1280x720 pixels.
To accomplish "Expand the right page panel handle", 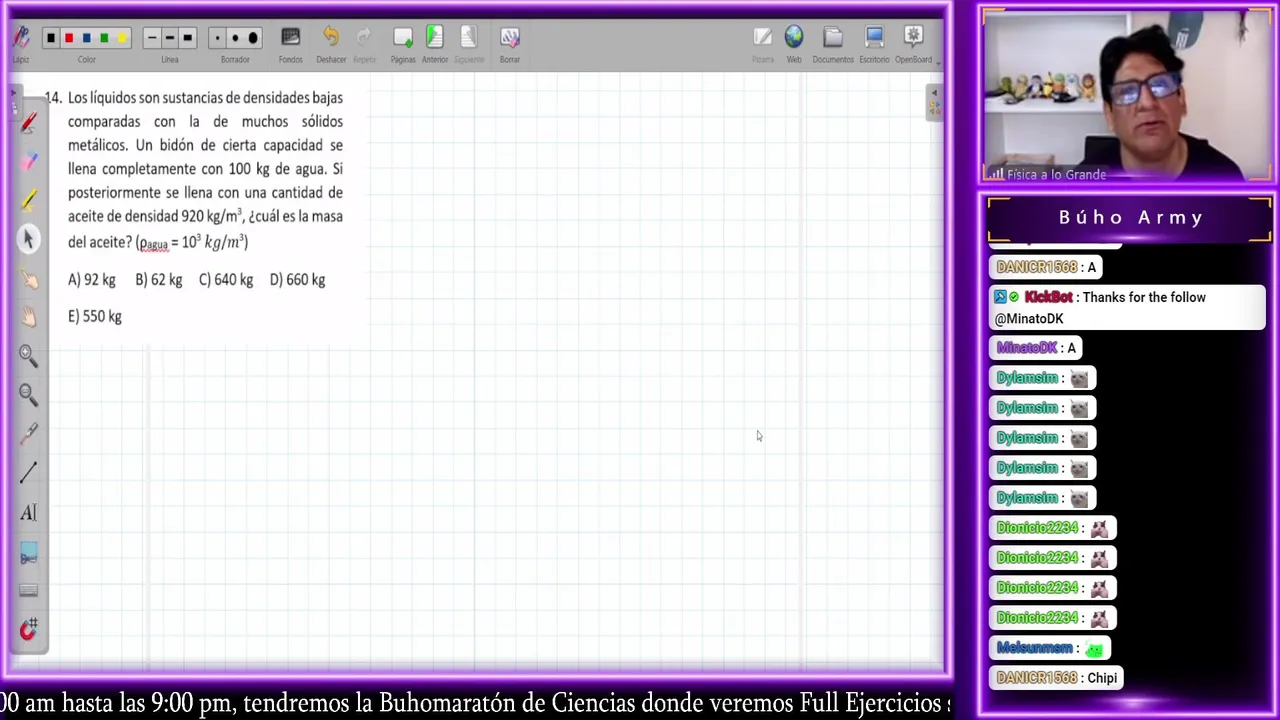I will tap(934, 103).
